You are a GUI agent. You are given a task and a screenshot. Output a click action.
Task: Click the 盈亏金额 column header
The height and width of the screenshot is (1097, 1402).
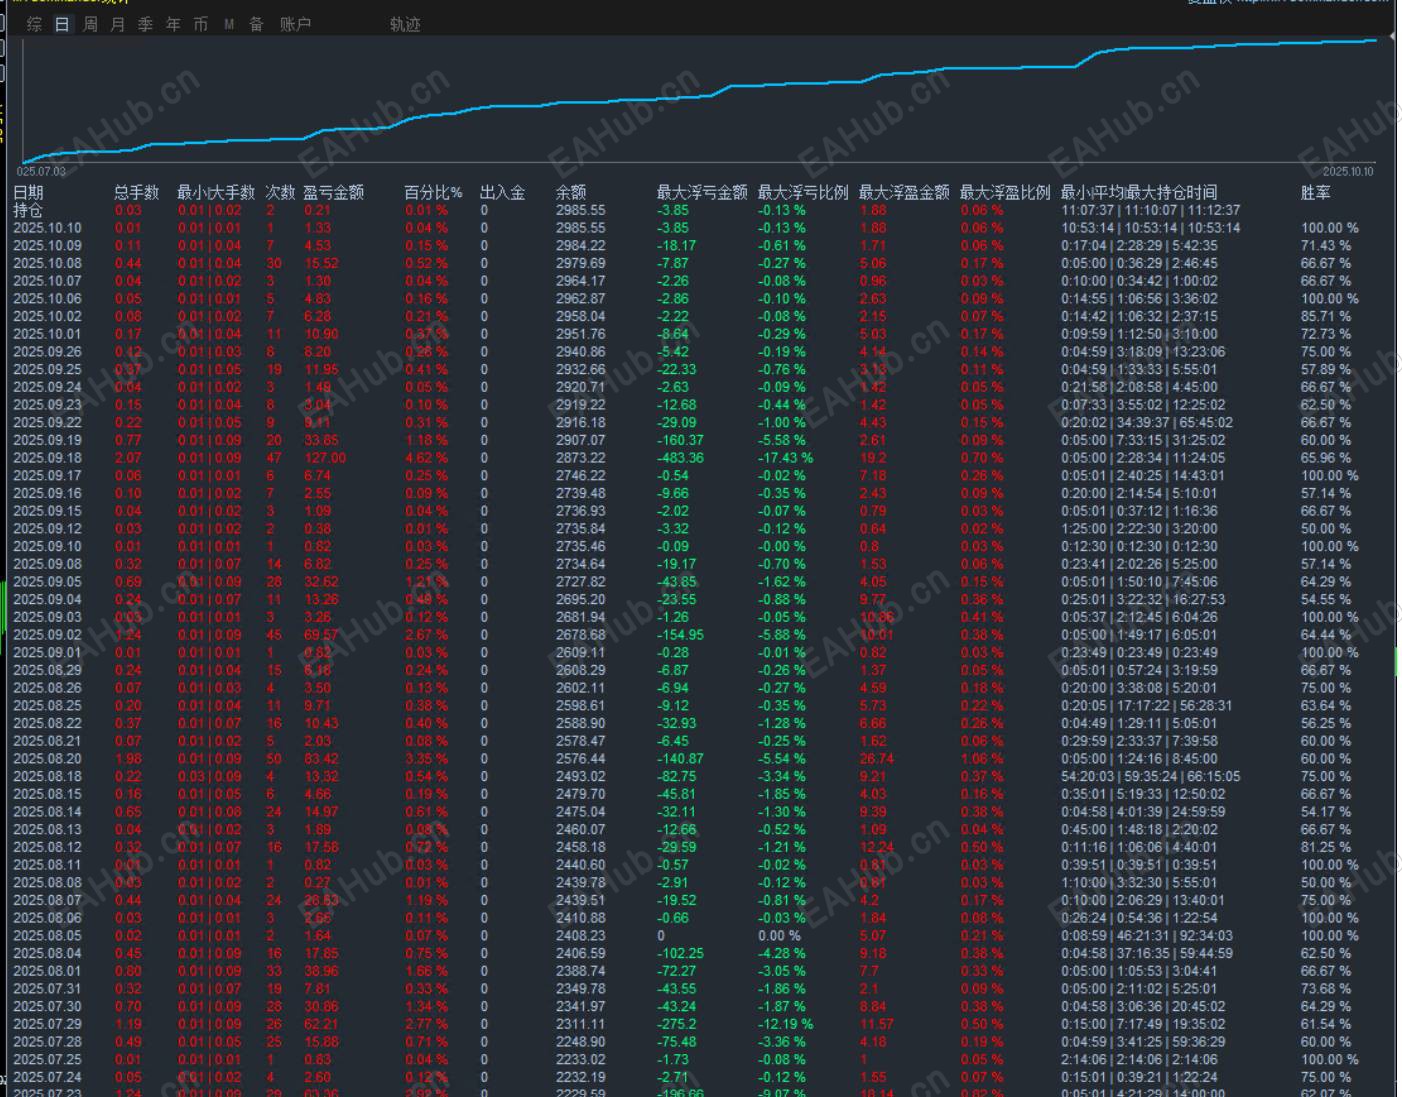(333, 192)
